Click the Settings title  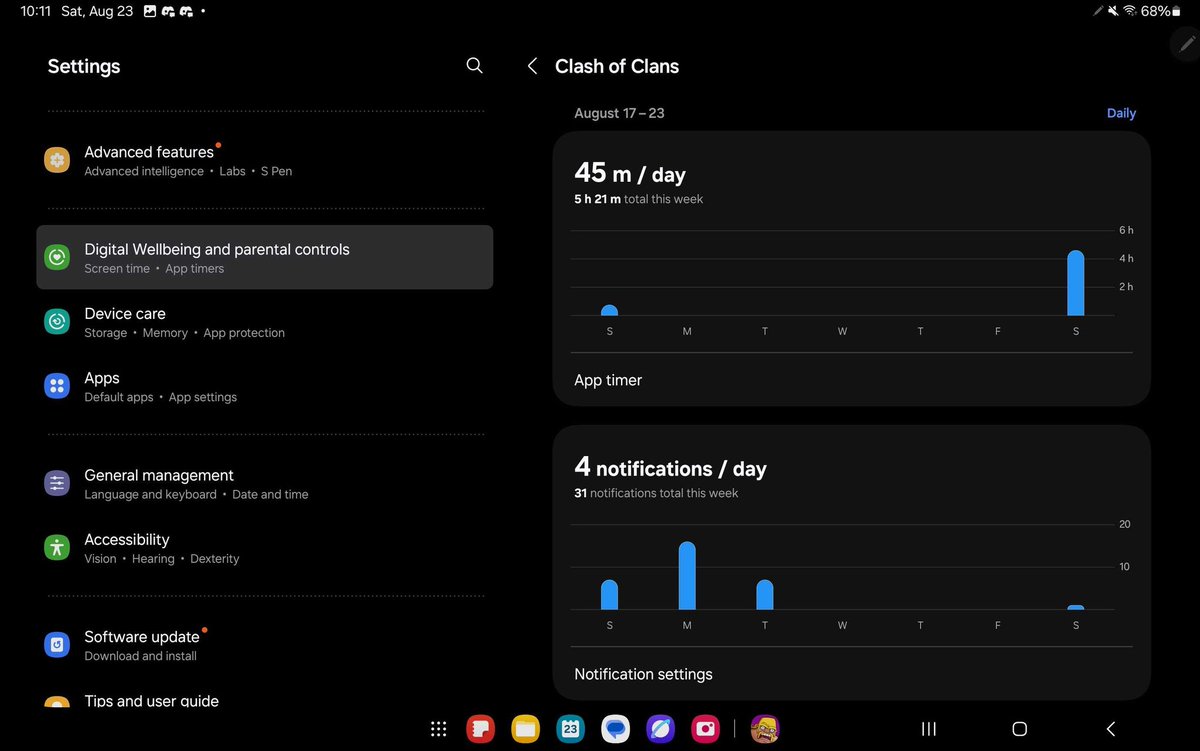(x=84, y=66)
